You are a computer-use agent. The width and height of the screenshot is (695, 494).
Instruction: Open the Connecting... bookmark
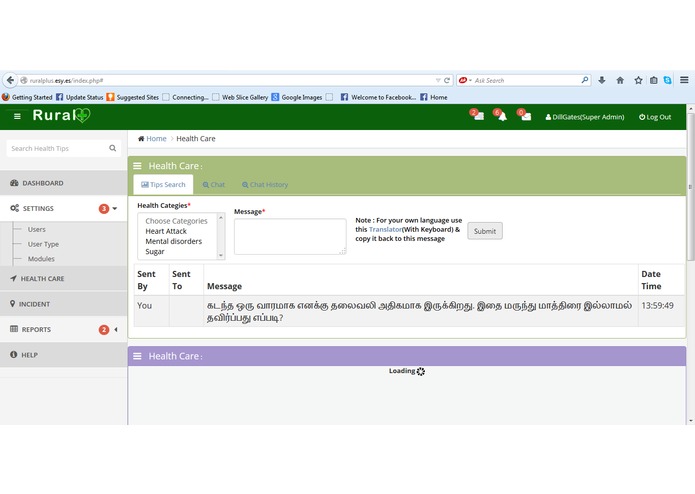185,97
